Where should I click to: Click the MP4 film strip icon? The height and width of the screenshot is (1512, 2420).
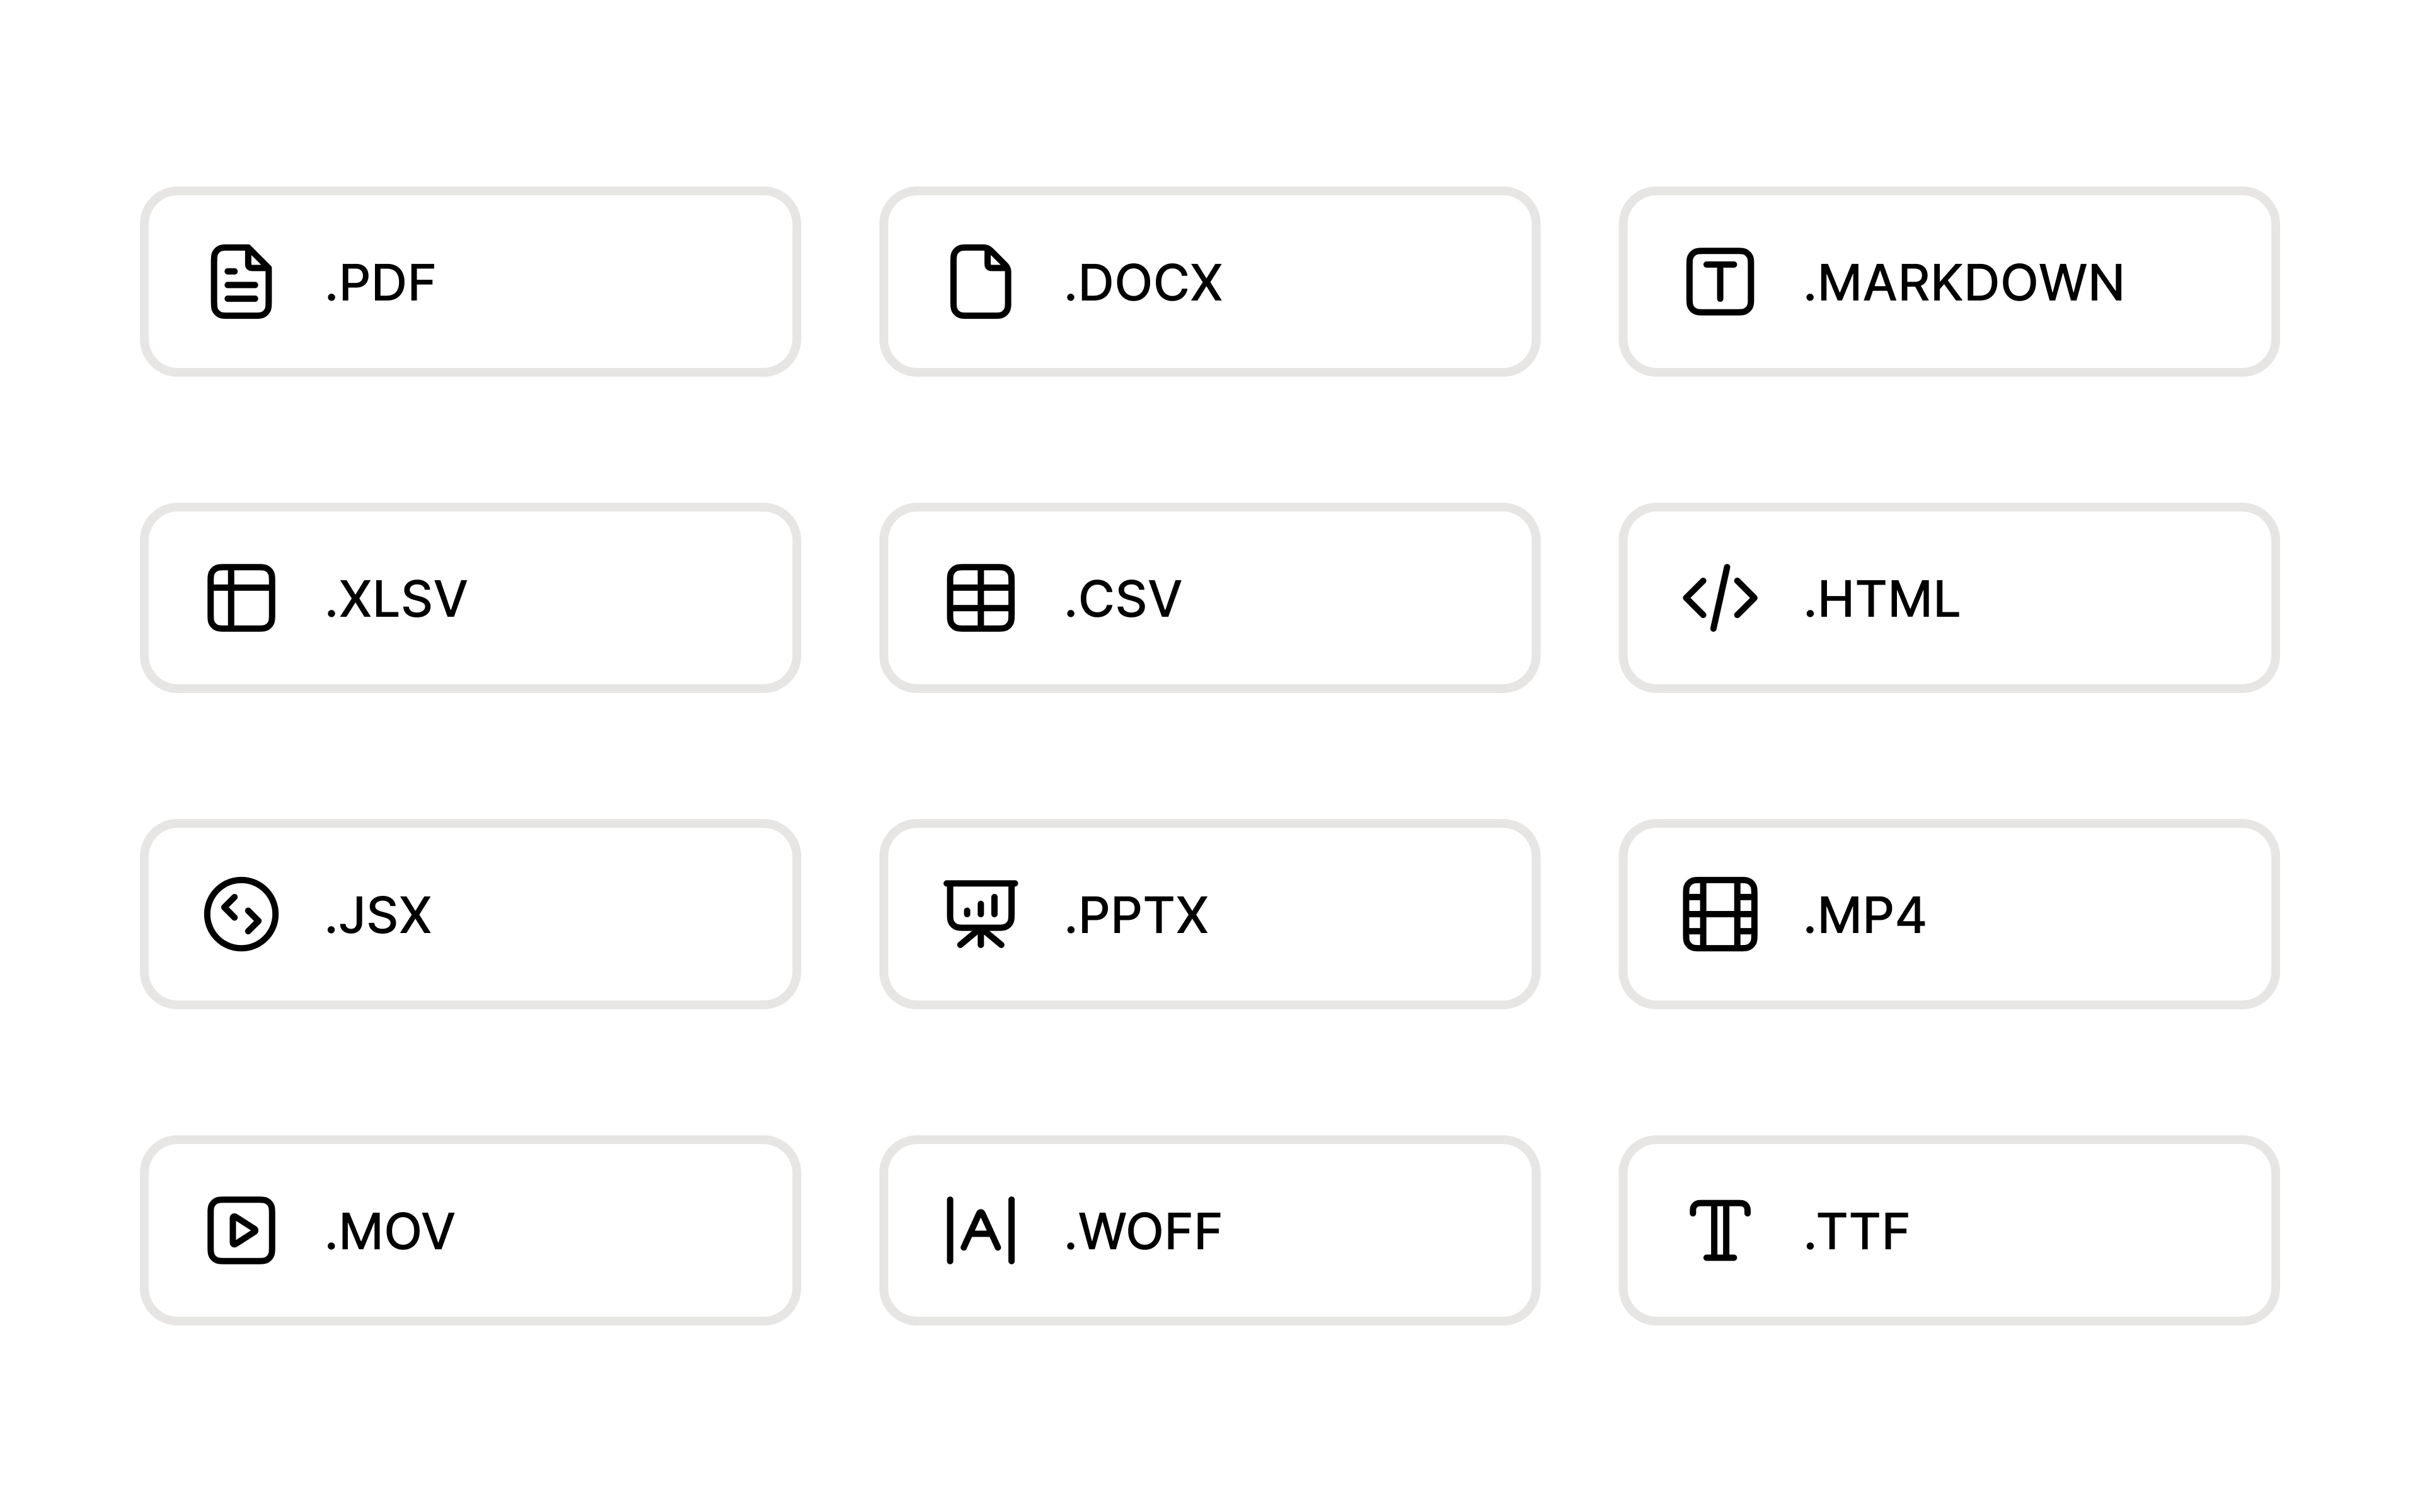(x=1720, y=914)
